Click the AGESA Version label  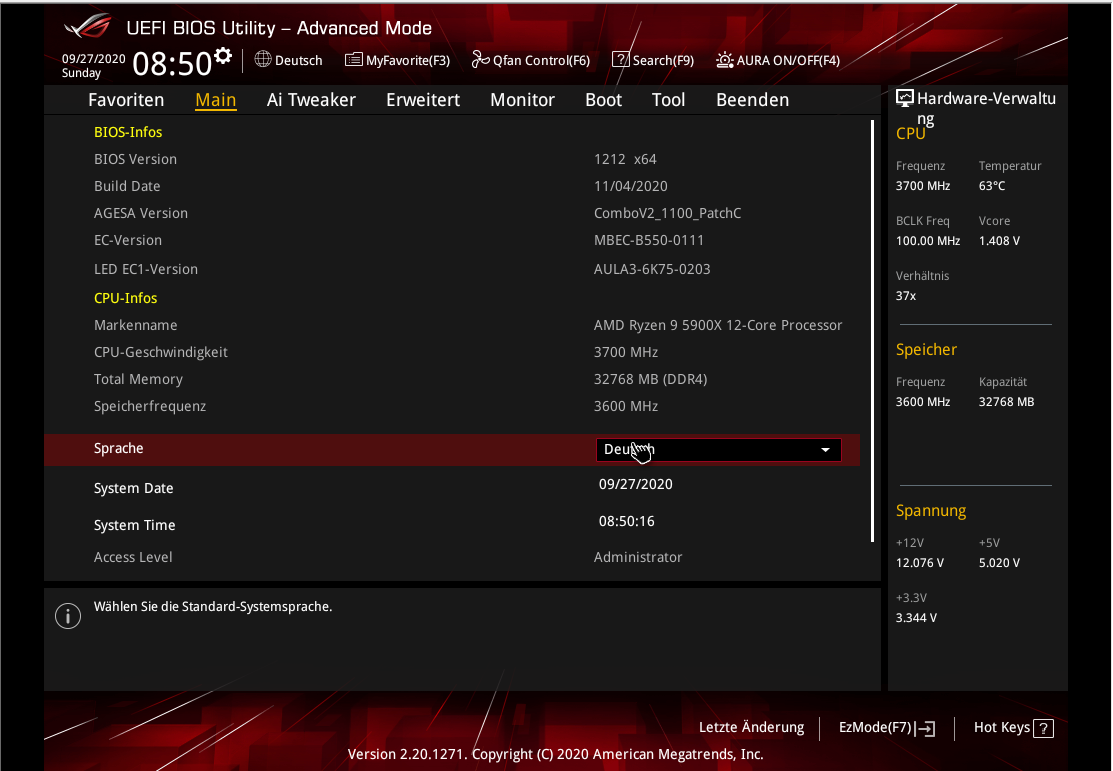[x=141, y=213]
